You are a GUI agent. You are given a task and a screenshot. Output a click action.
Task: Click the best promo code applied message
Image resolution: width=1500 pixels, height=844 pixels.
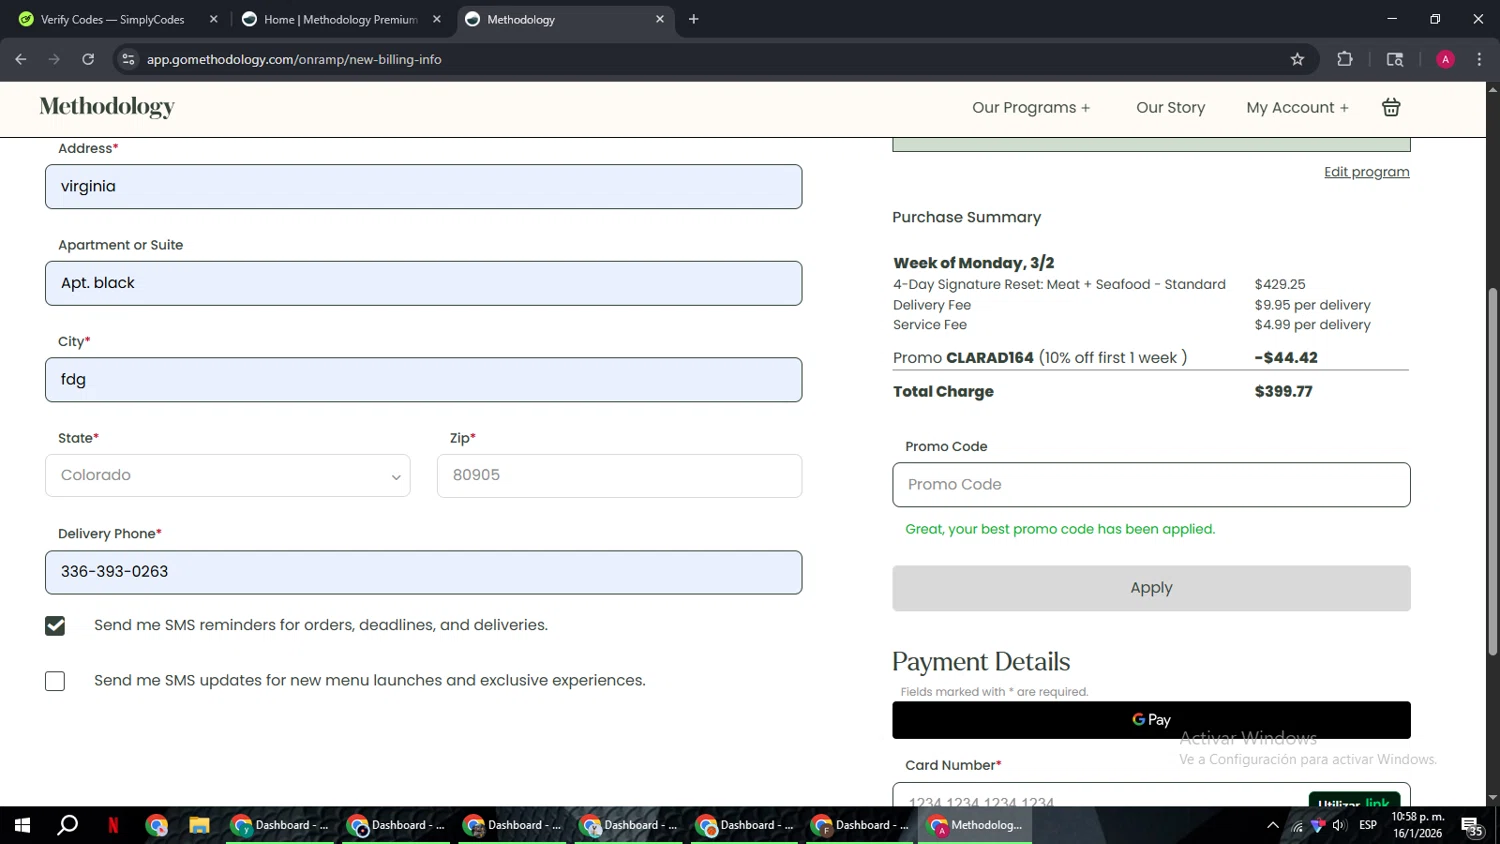[1060, 529]
